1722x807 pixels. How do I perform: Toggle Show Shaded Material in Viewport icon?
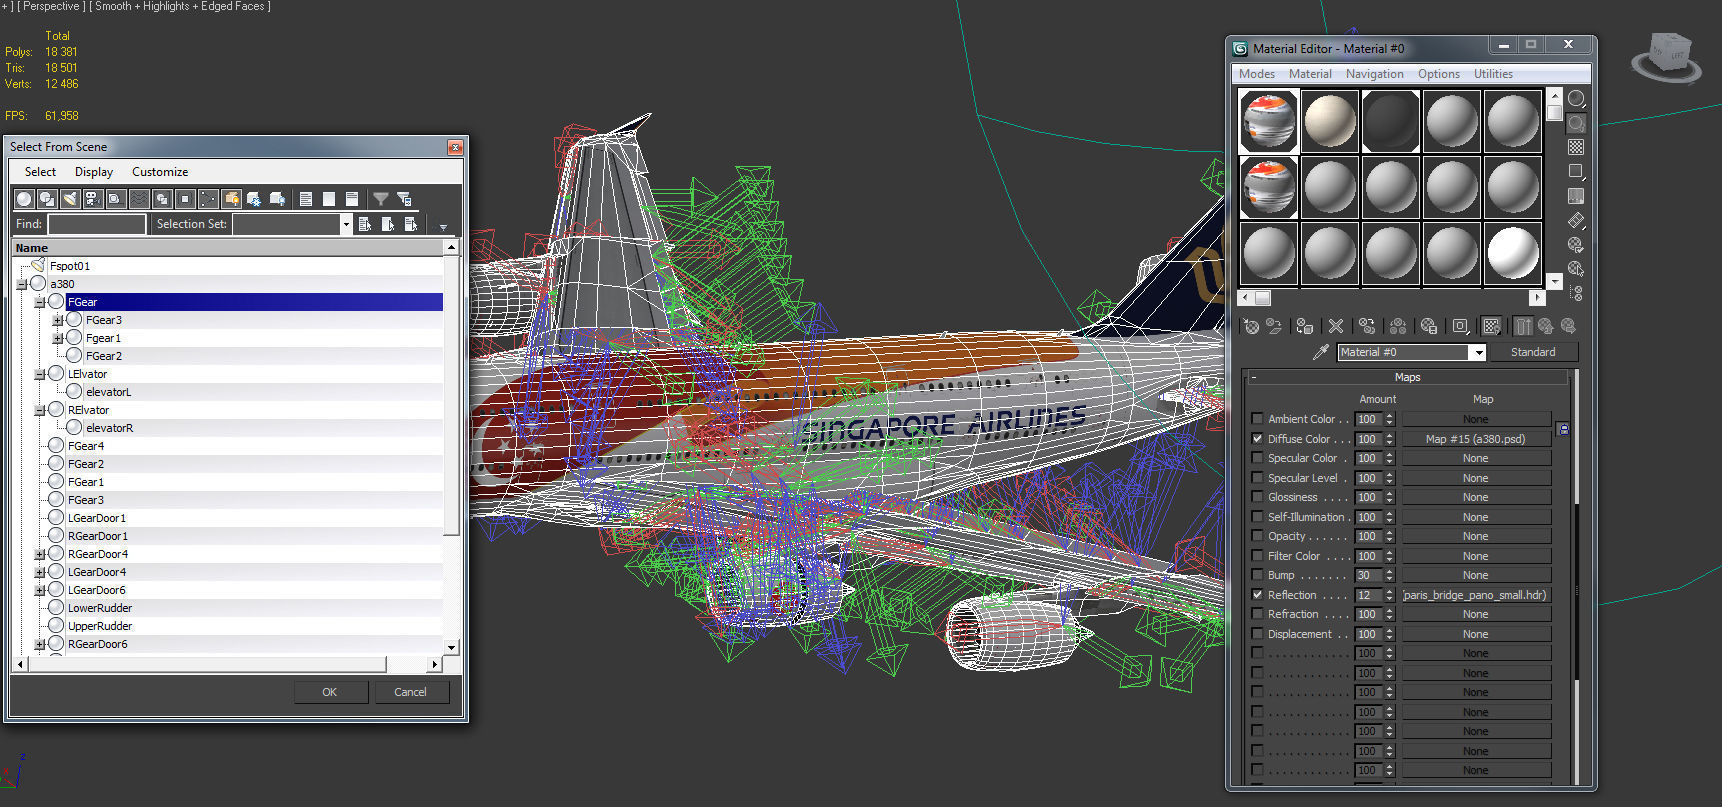click(x=1491, y=326)
